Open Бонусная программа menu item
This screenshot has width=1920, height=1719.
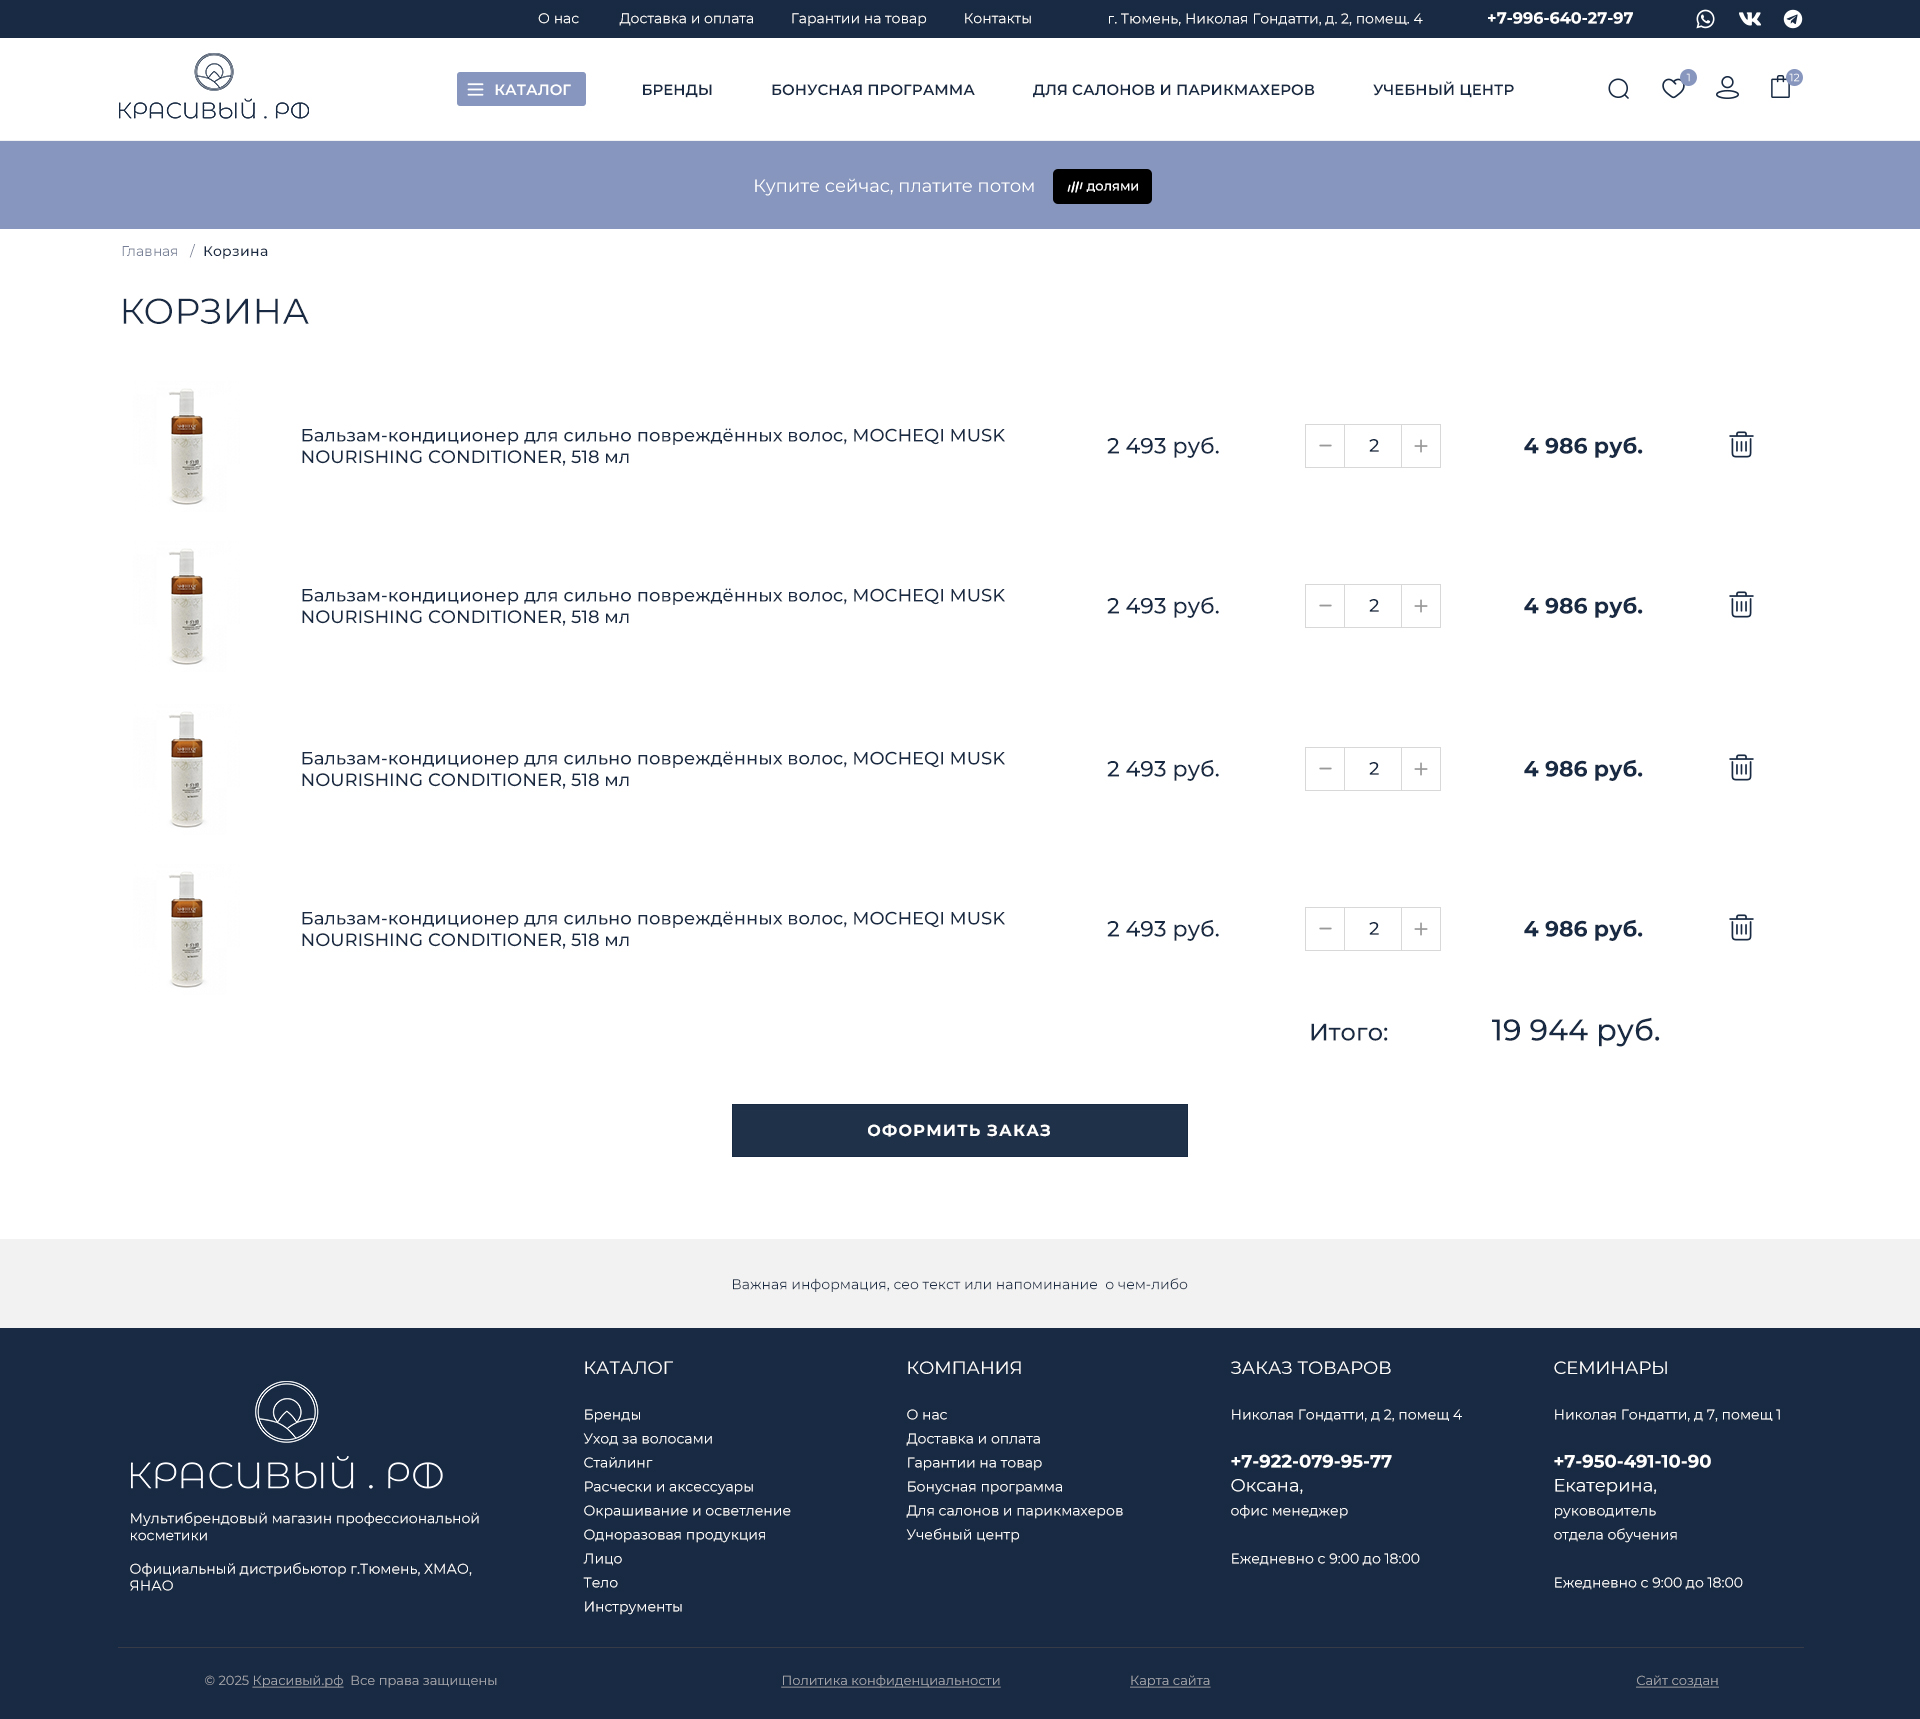click(872, 90)
